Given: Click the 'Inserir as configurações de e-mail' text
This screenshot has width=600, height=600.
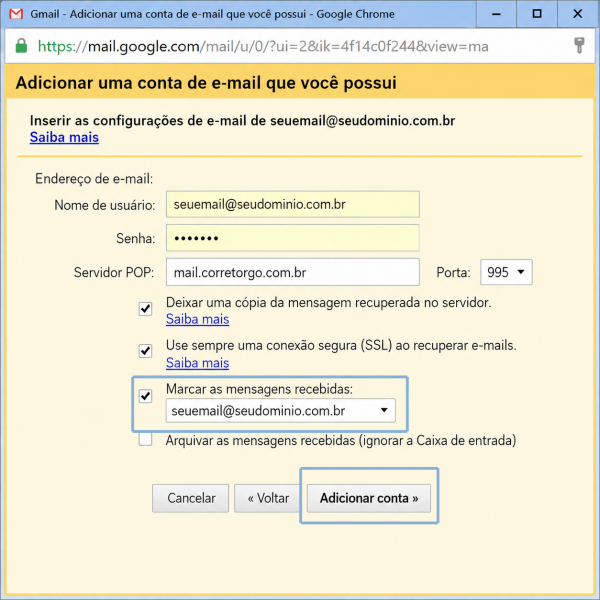Looking at the screenshot, I should 242,121.
